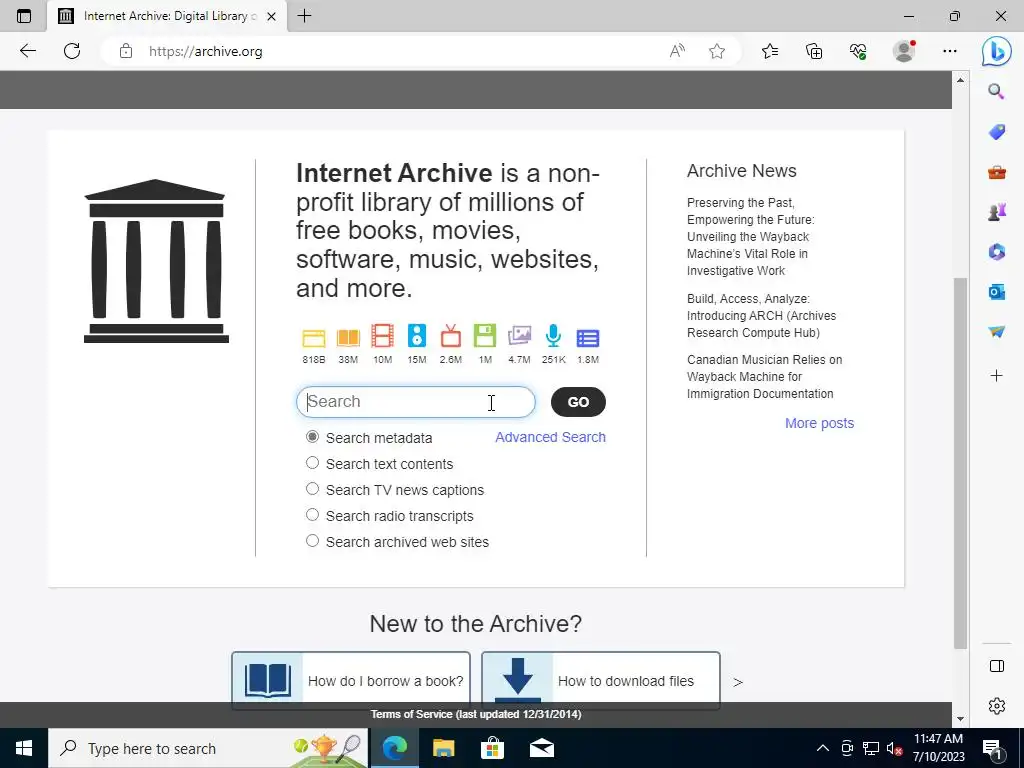Click the taskbar 'Type here to search' box

click(x=209, y=748)
